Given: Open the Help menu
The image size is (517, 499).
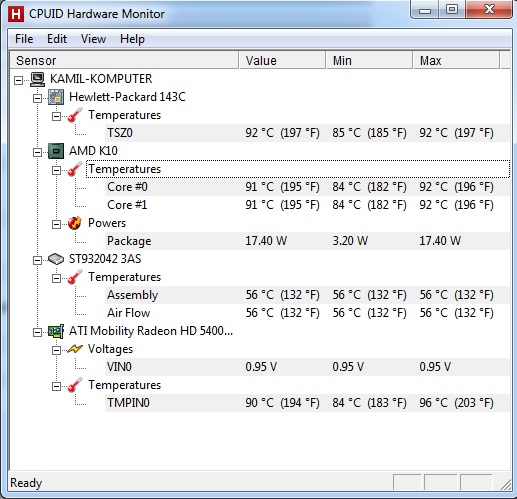Looking at the screenshot, I should [x=132, y=39].
